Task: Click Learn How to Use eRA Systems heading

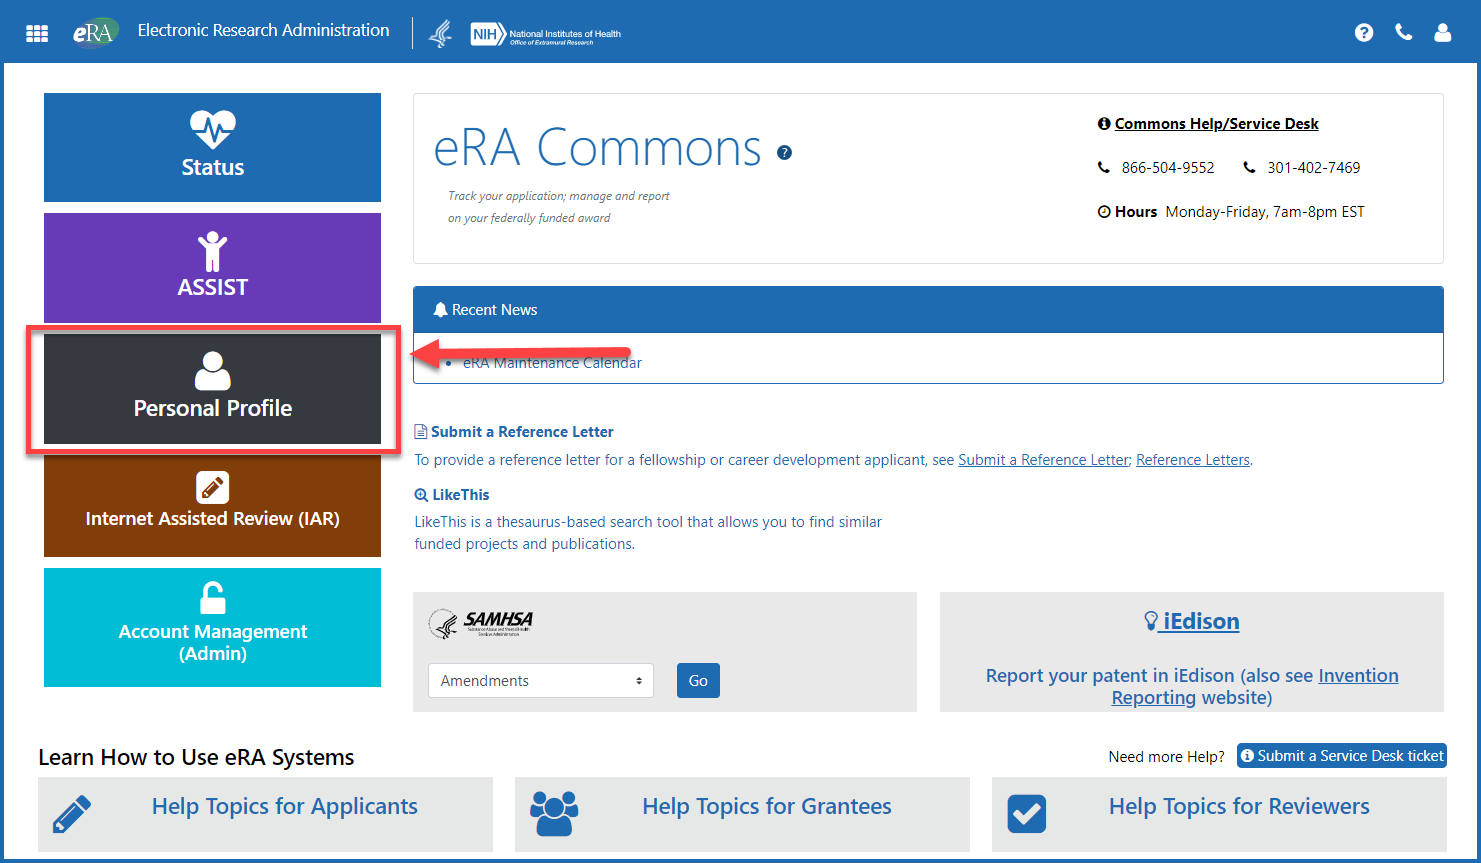Action: (x=196, y=757)
